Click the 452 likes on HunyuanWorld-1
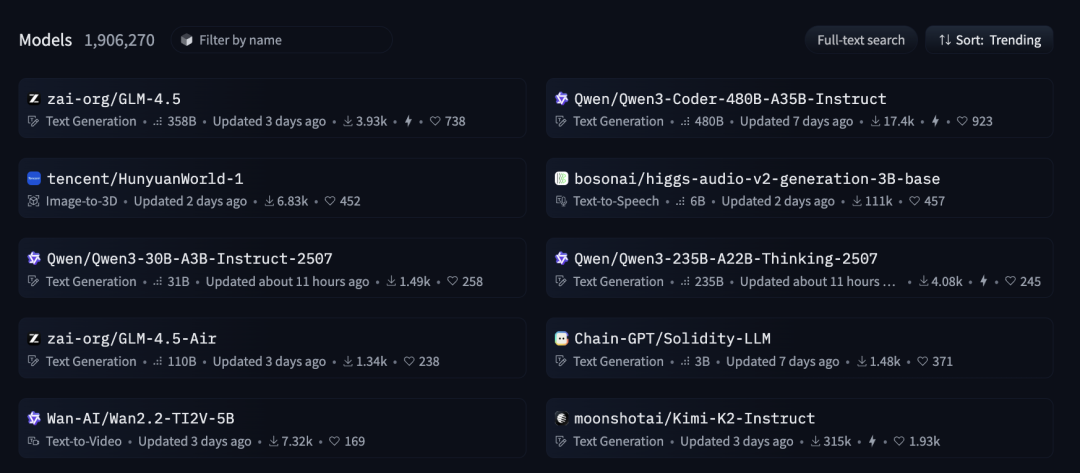 click(x=350, y=201)
